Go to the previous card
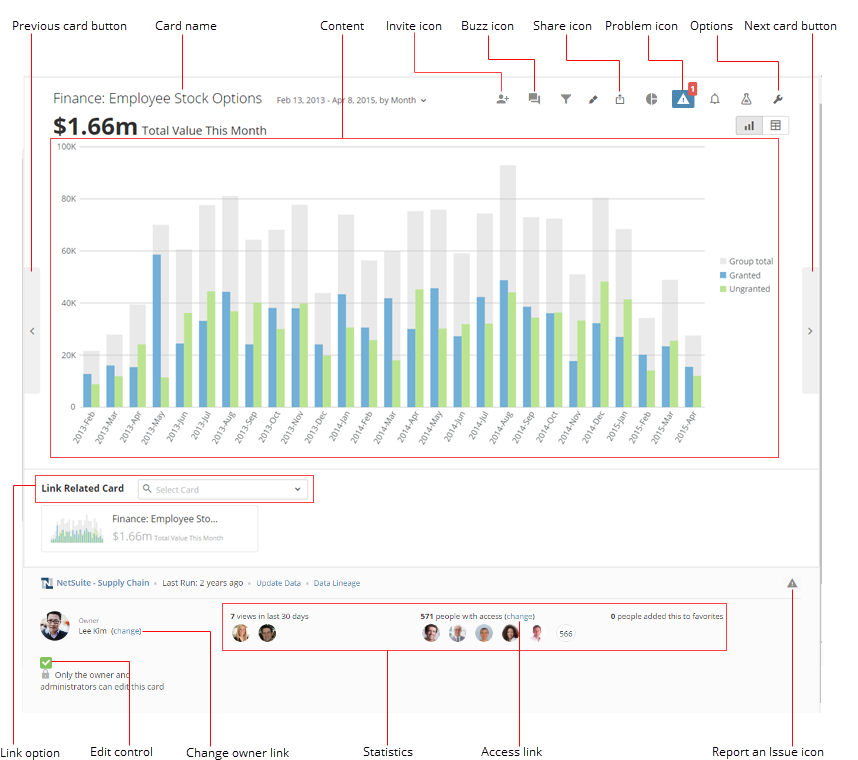Image resolution: width=858 pixels, height=760 pixels. [32, 331]
